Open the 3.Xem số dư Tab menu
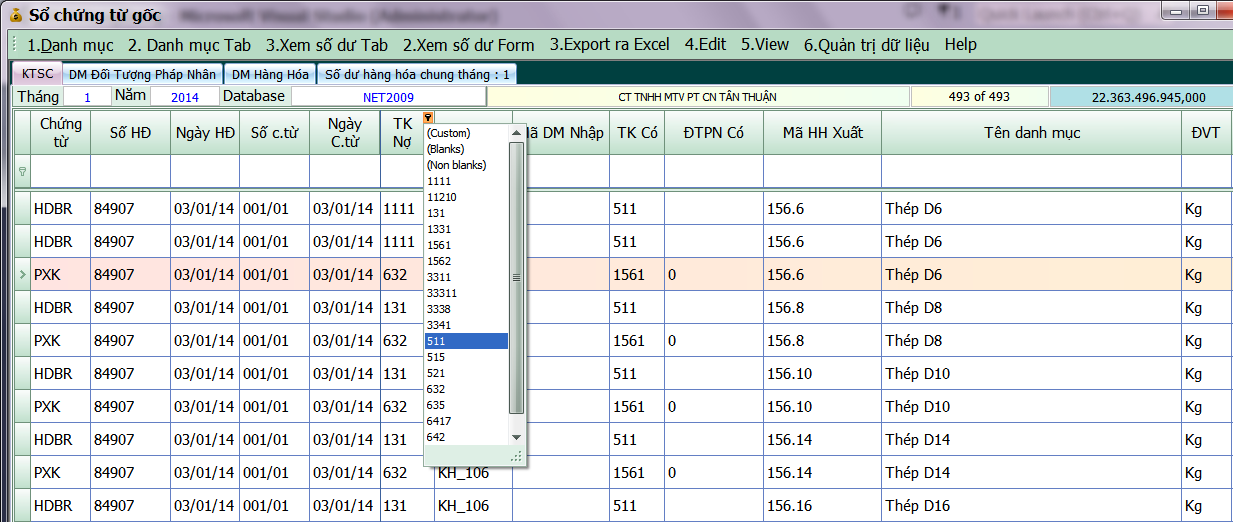 click(x=327, y=45)
